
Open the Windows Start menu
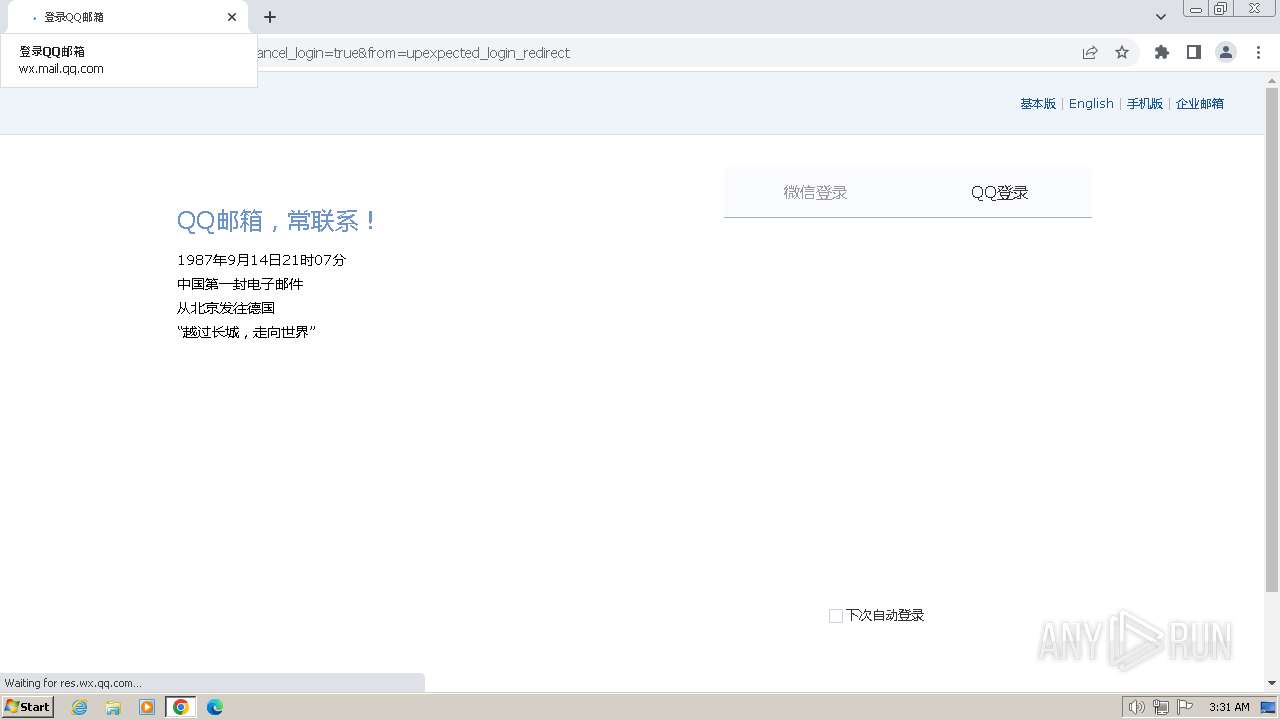[28, 707]
